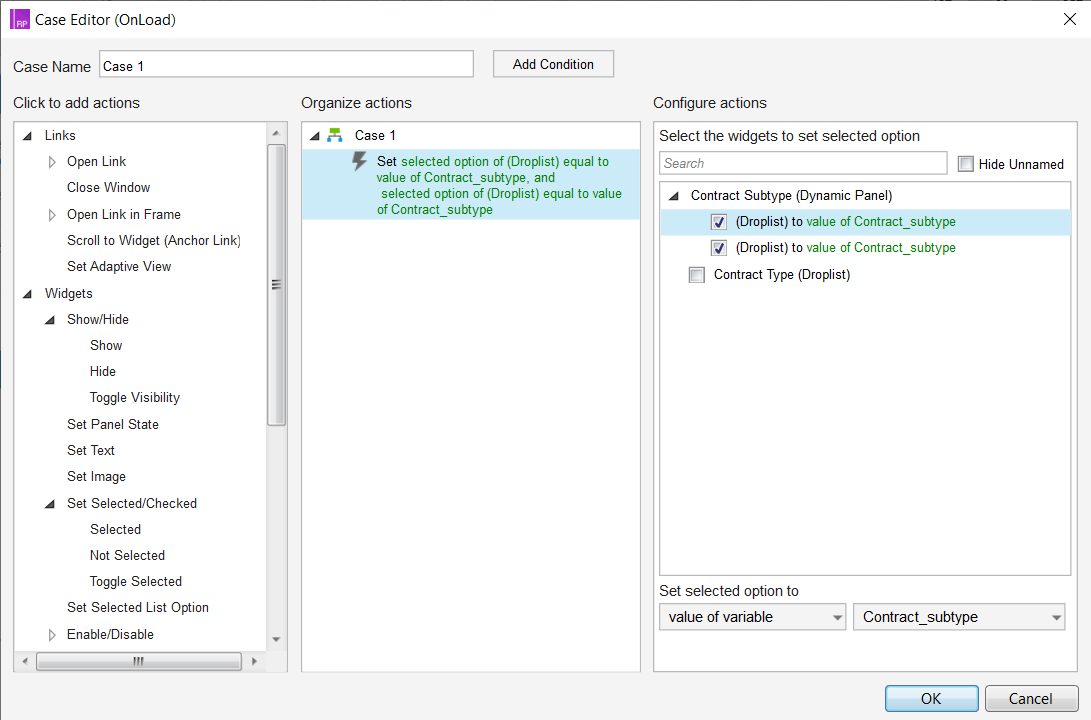Click the actions list scroll down arrow
This screenshot has width=1091, height=720.
pyautogui.click(x=276, y=639)
